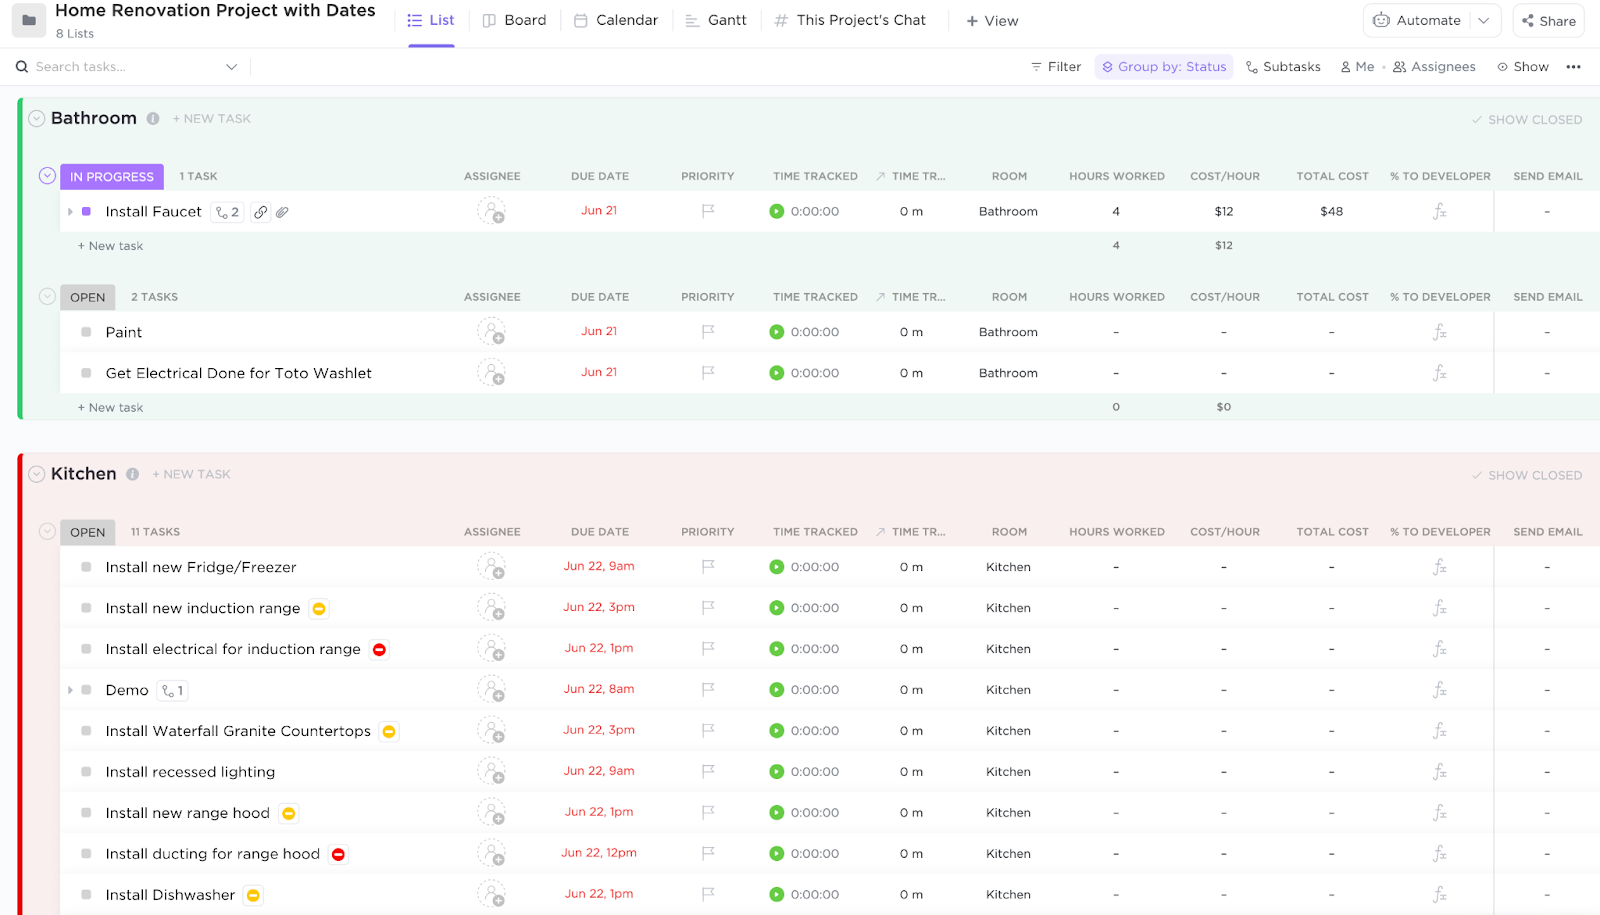Click the project folder icon

tap(29, 20)
